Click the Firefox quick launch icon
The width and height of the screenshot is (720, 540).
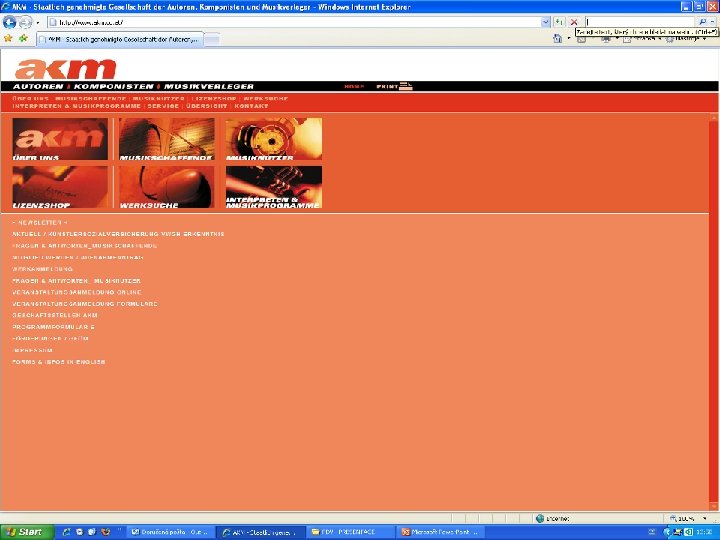[x=105, y=532]
